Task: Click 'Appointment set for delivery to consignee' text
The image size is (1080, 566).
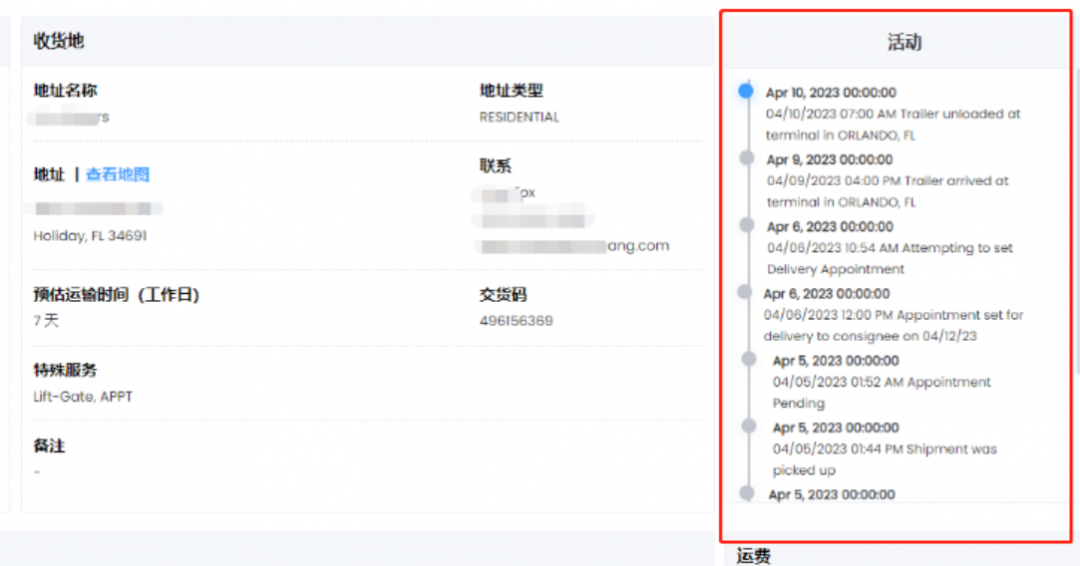Action: 893,325
